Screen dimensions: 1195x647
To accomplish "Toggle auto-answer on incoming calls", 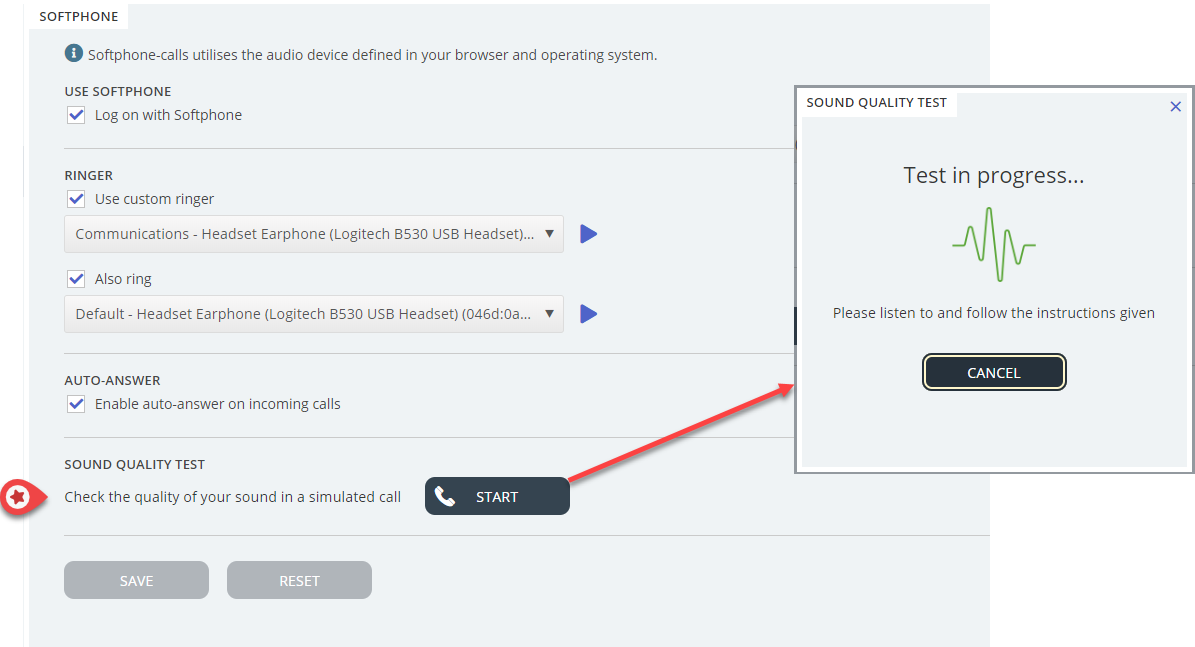I will pos(76,404).
